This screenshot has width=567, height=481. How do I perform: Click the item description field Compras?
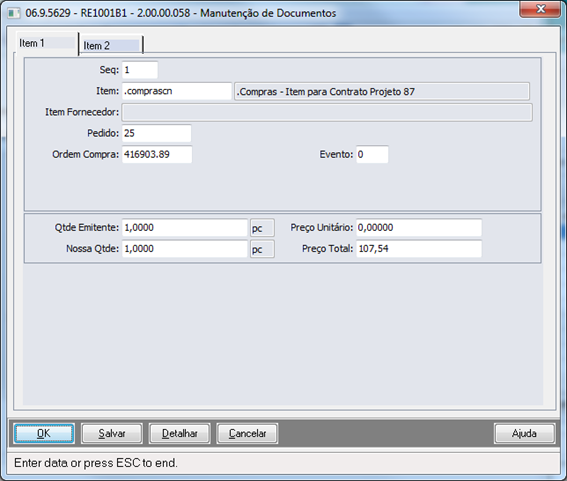[x=382, y=91]
